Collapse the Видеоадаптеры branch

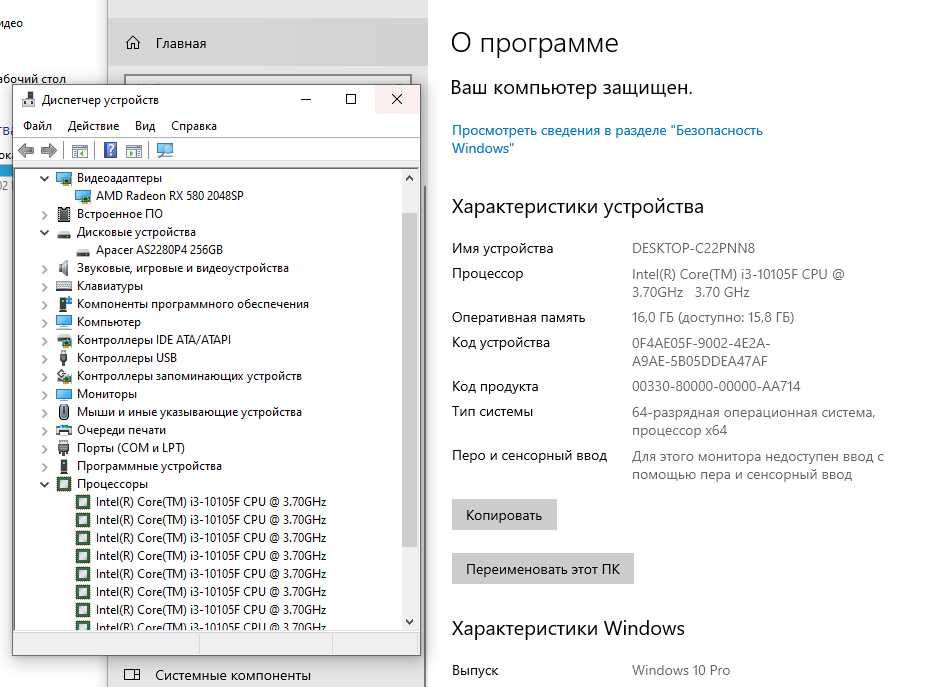[44, 178]
